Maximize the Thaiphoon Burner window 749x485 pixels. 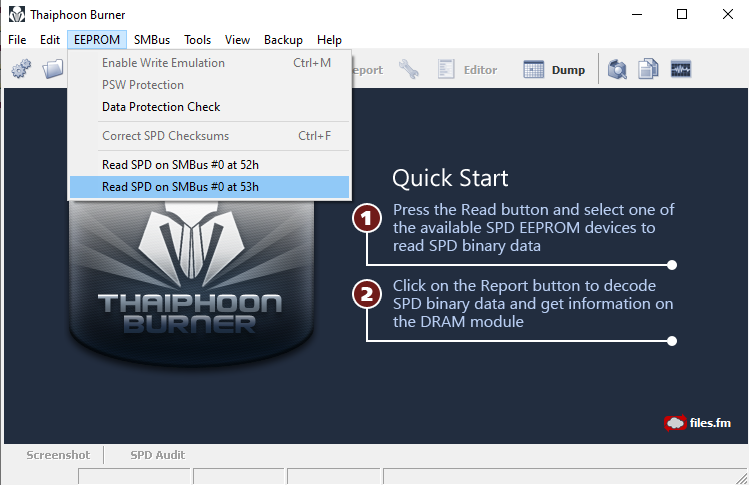point(682,14)
